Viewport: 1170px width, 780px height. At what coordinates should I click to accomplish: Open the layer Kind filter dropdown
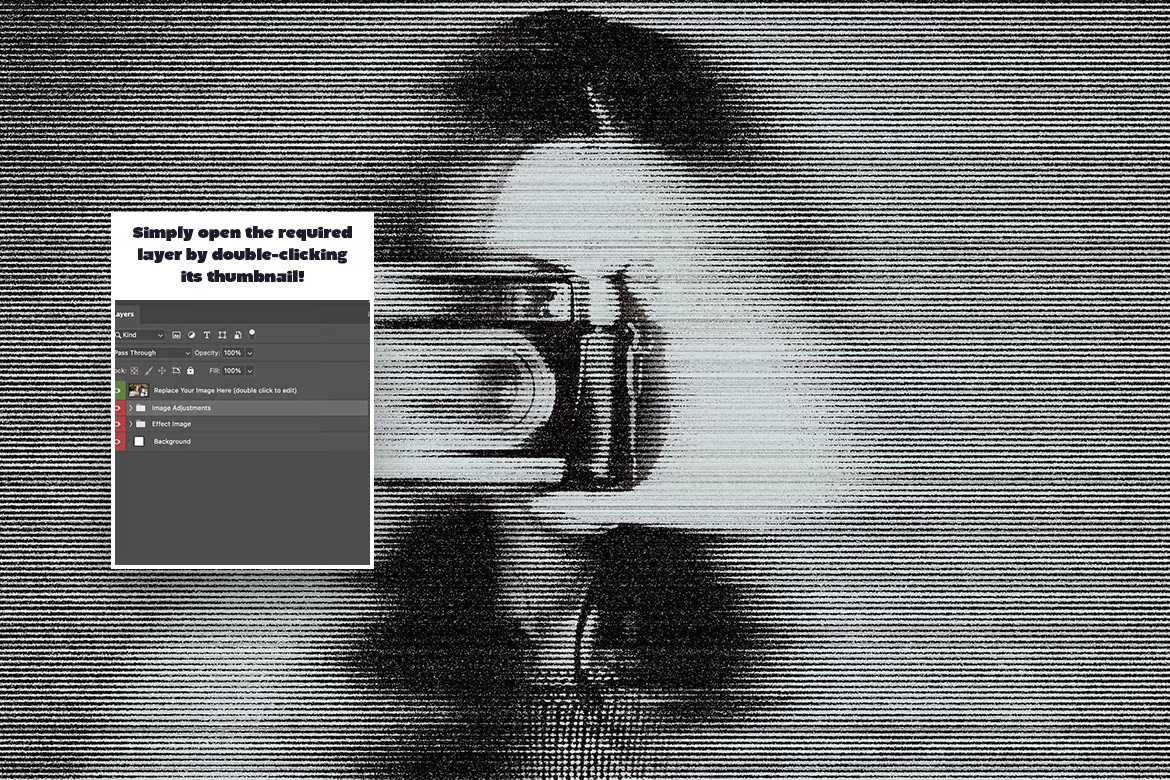click(x=140, y=335)
